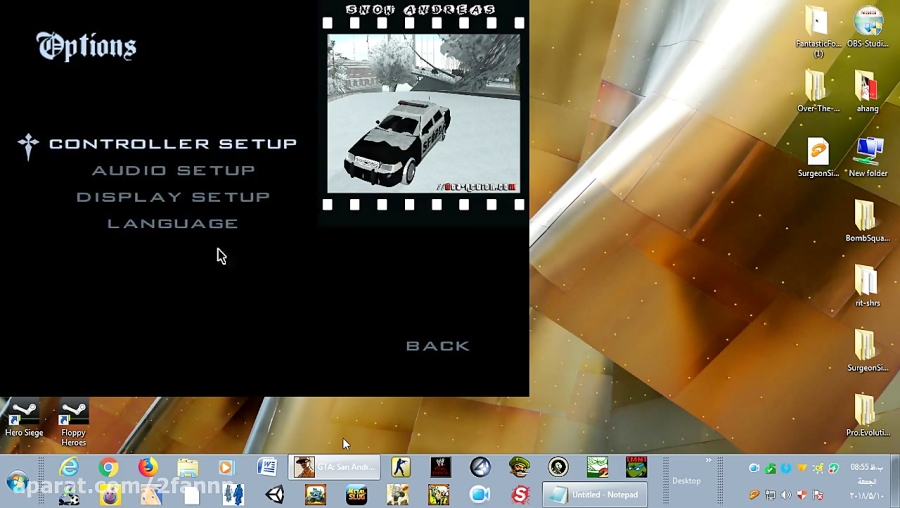Switch to Untitled - Notepad taskbar button
The height and width of the screenshot is (508, 900).
595,495
